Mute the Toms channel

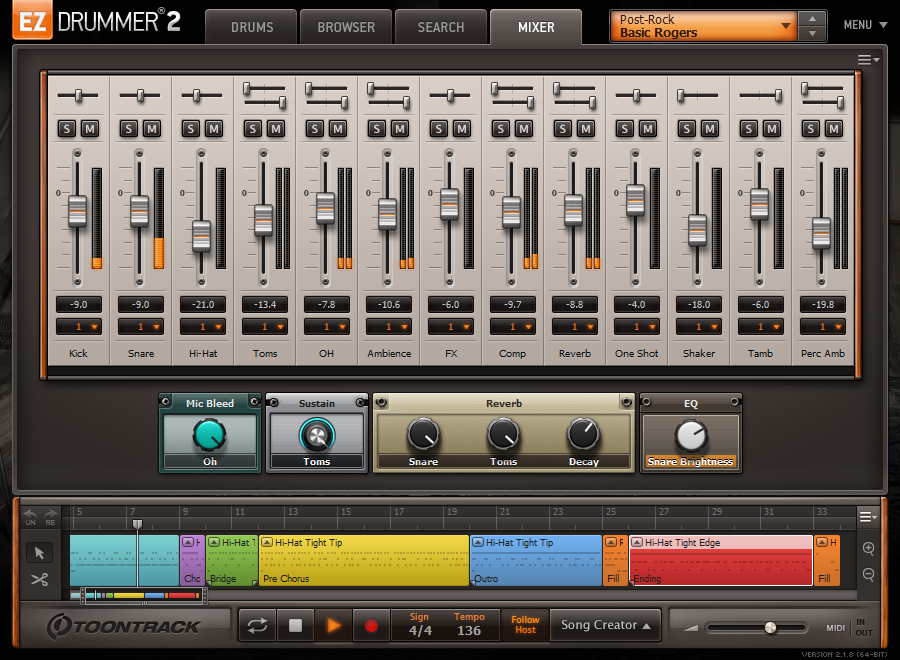[276, 129]
